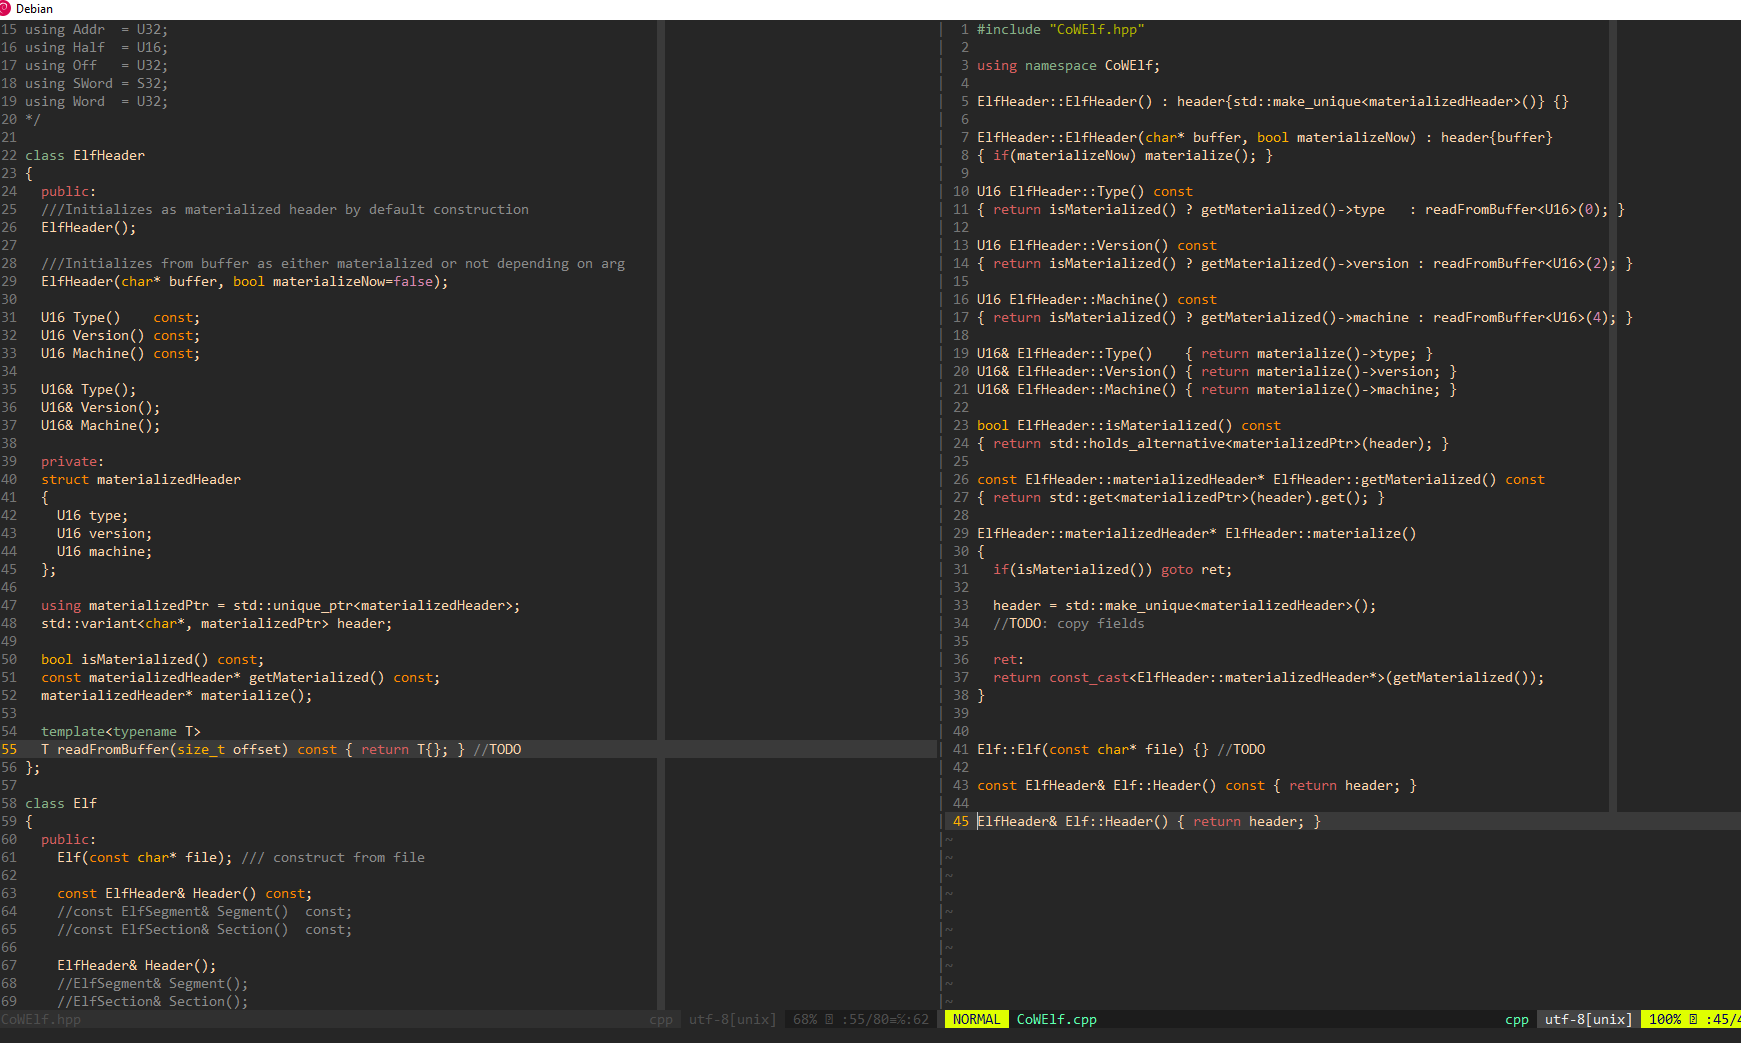Click the :55/80 line counter in the left status line

867,1019
